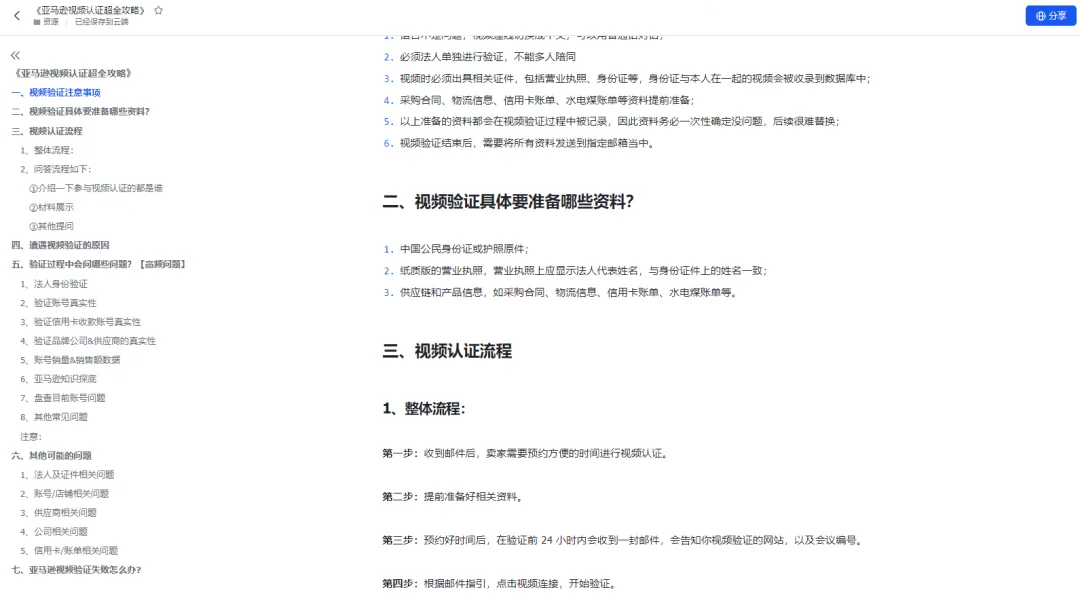1080x594 pixels.
Task: Go to ②材料展示 outline entry
Action: click(51, 207)
